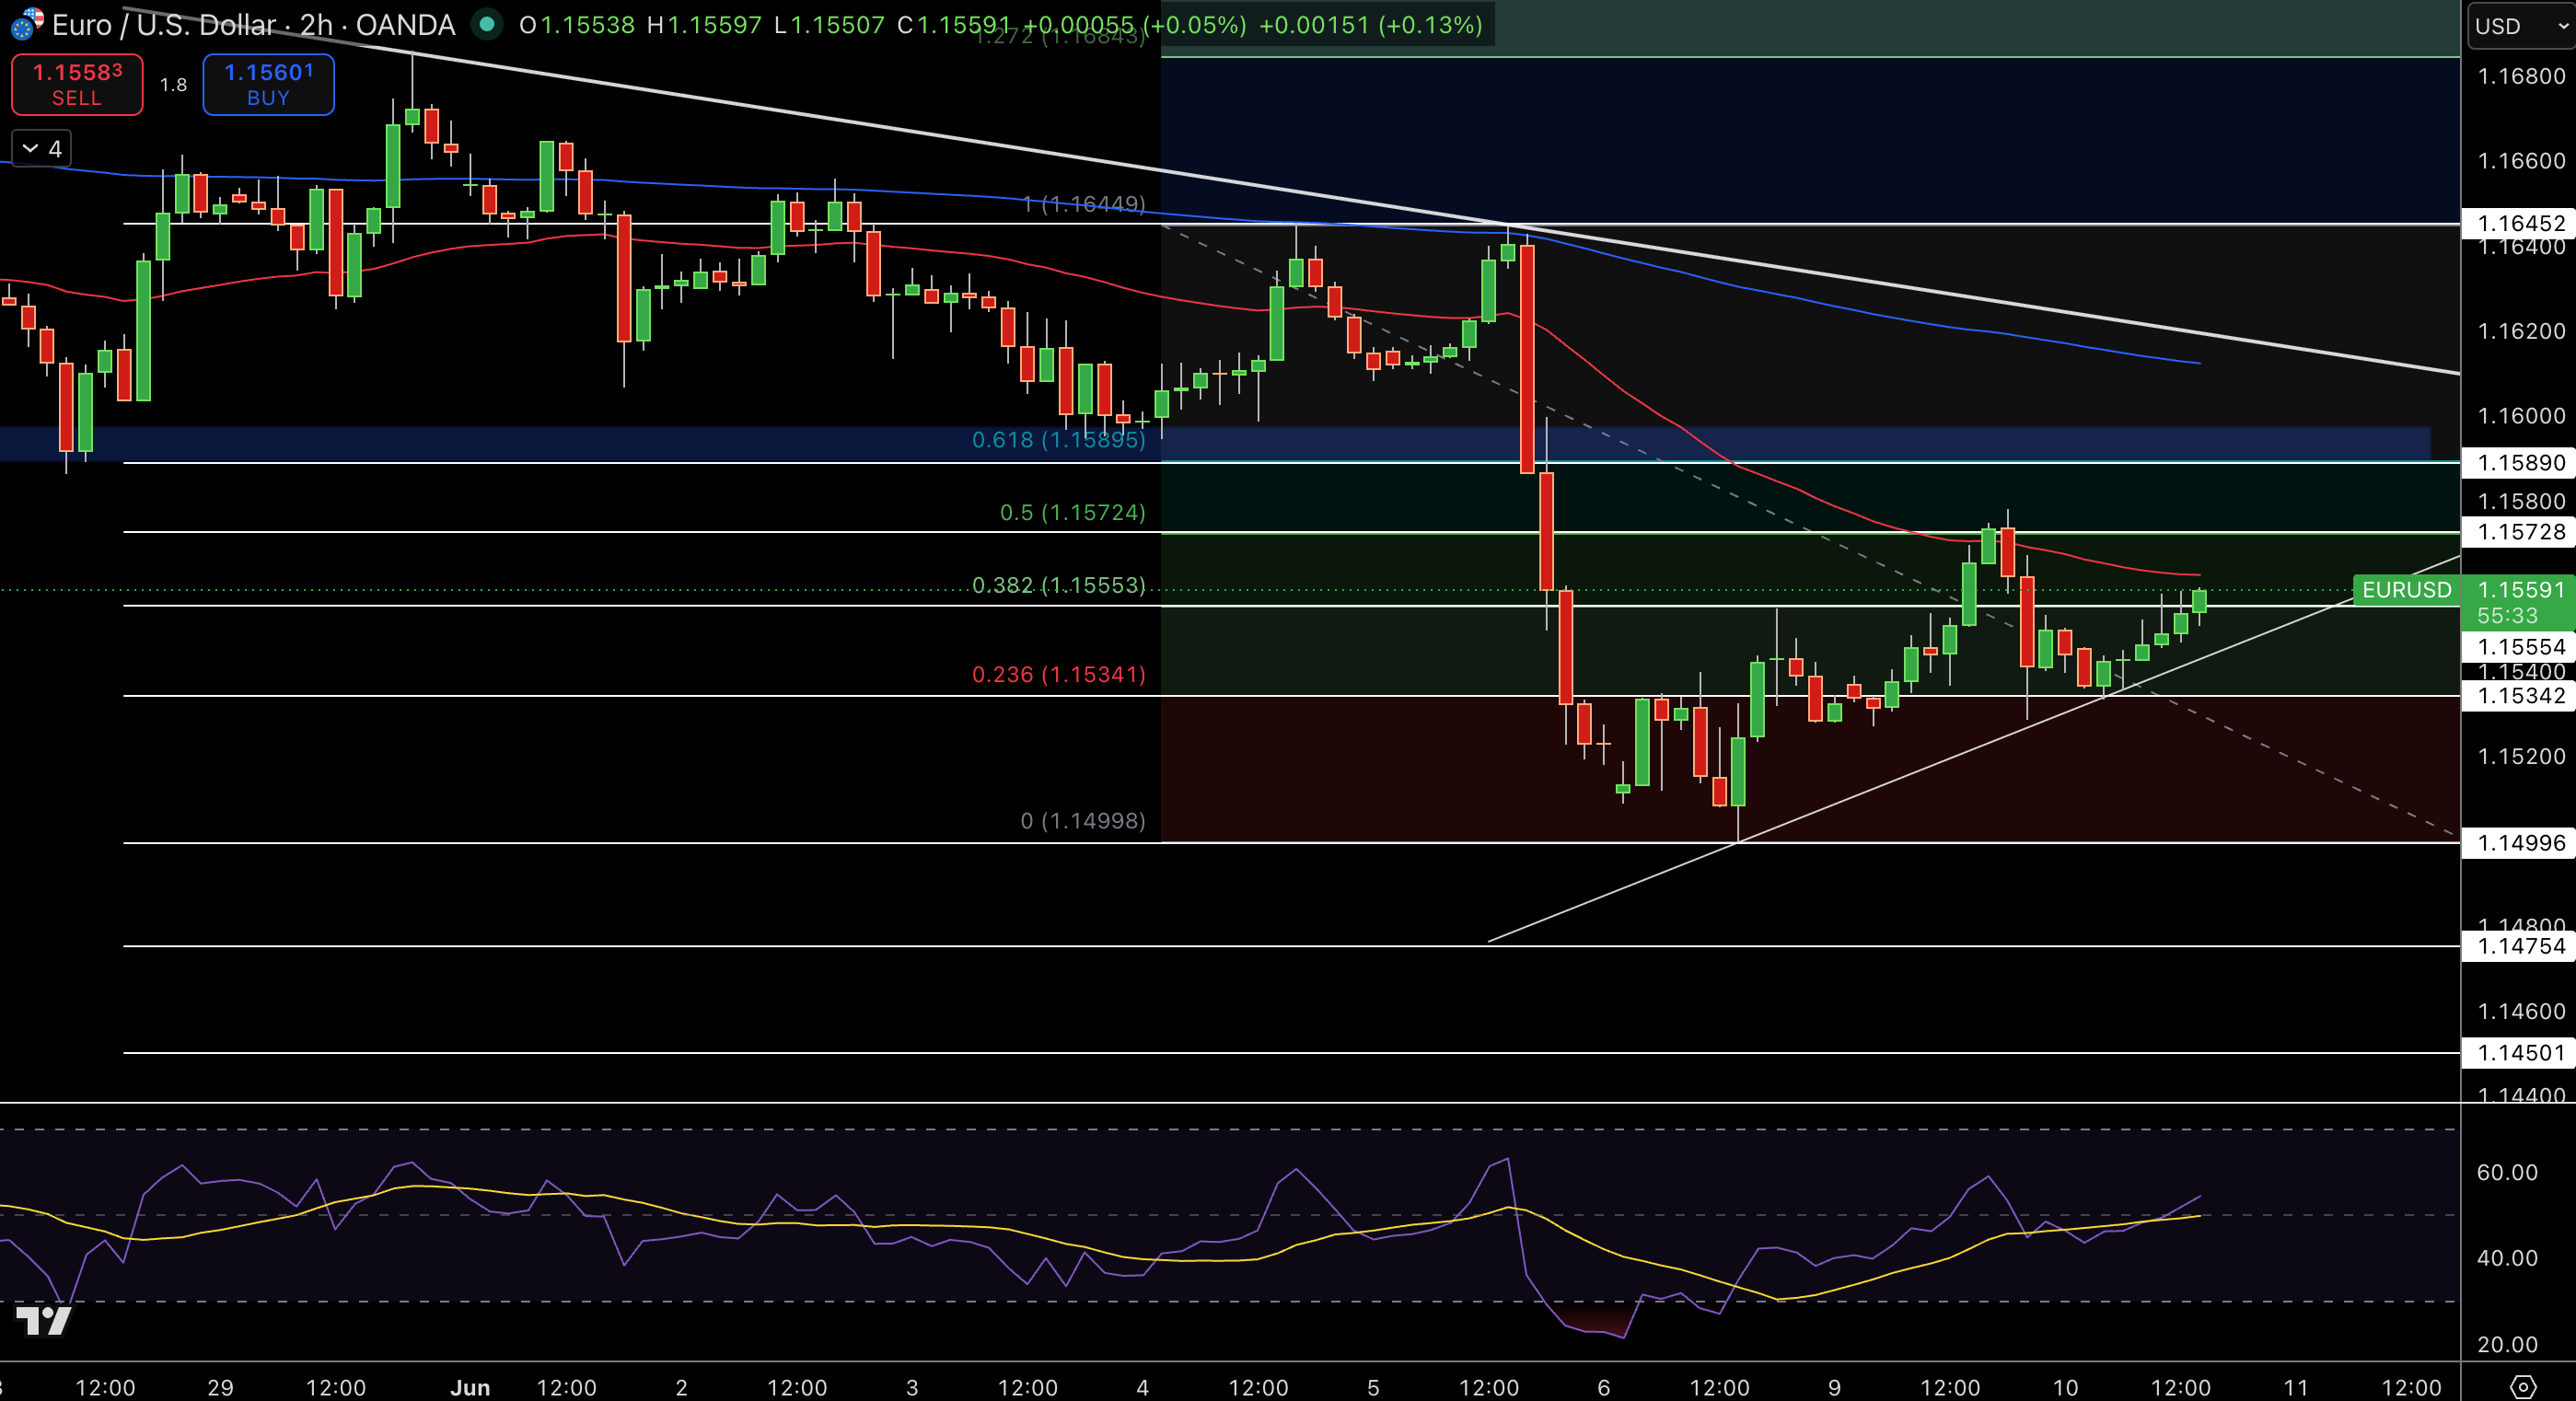The width and height of the screenshot is (2576, 1401).
Task: Click the 1.16800 price scale value
Action: click(x=2521, y=76)
